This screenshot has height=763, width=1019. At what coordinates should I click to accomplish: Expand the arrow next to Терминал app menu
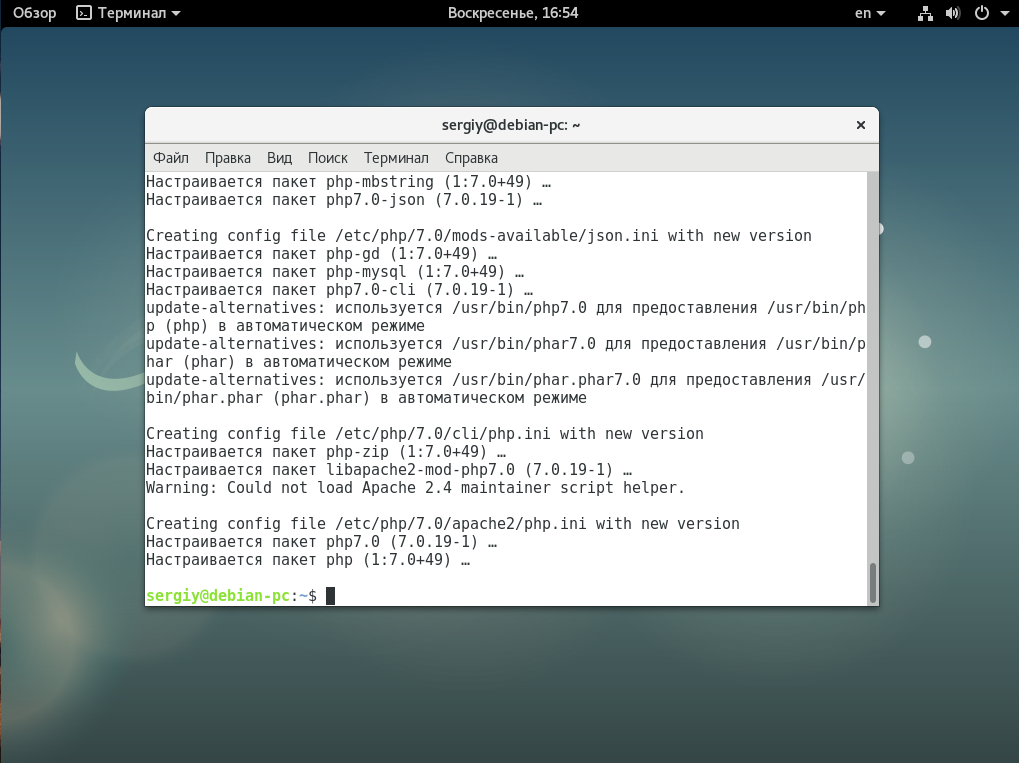[x=177, y=14]
